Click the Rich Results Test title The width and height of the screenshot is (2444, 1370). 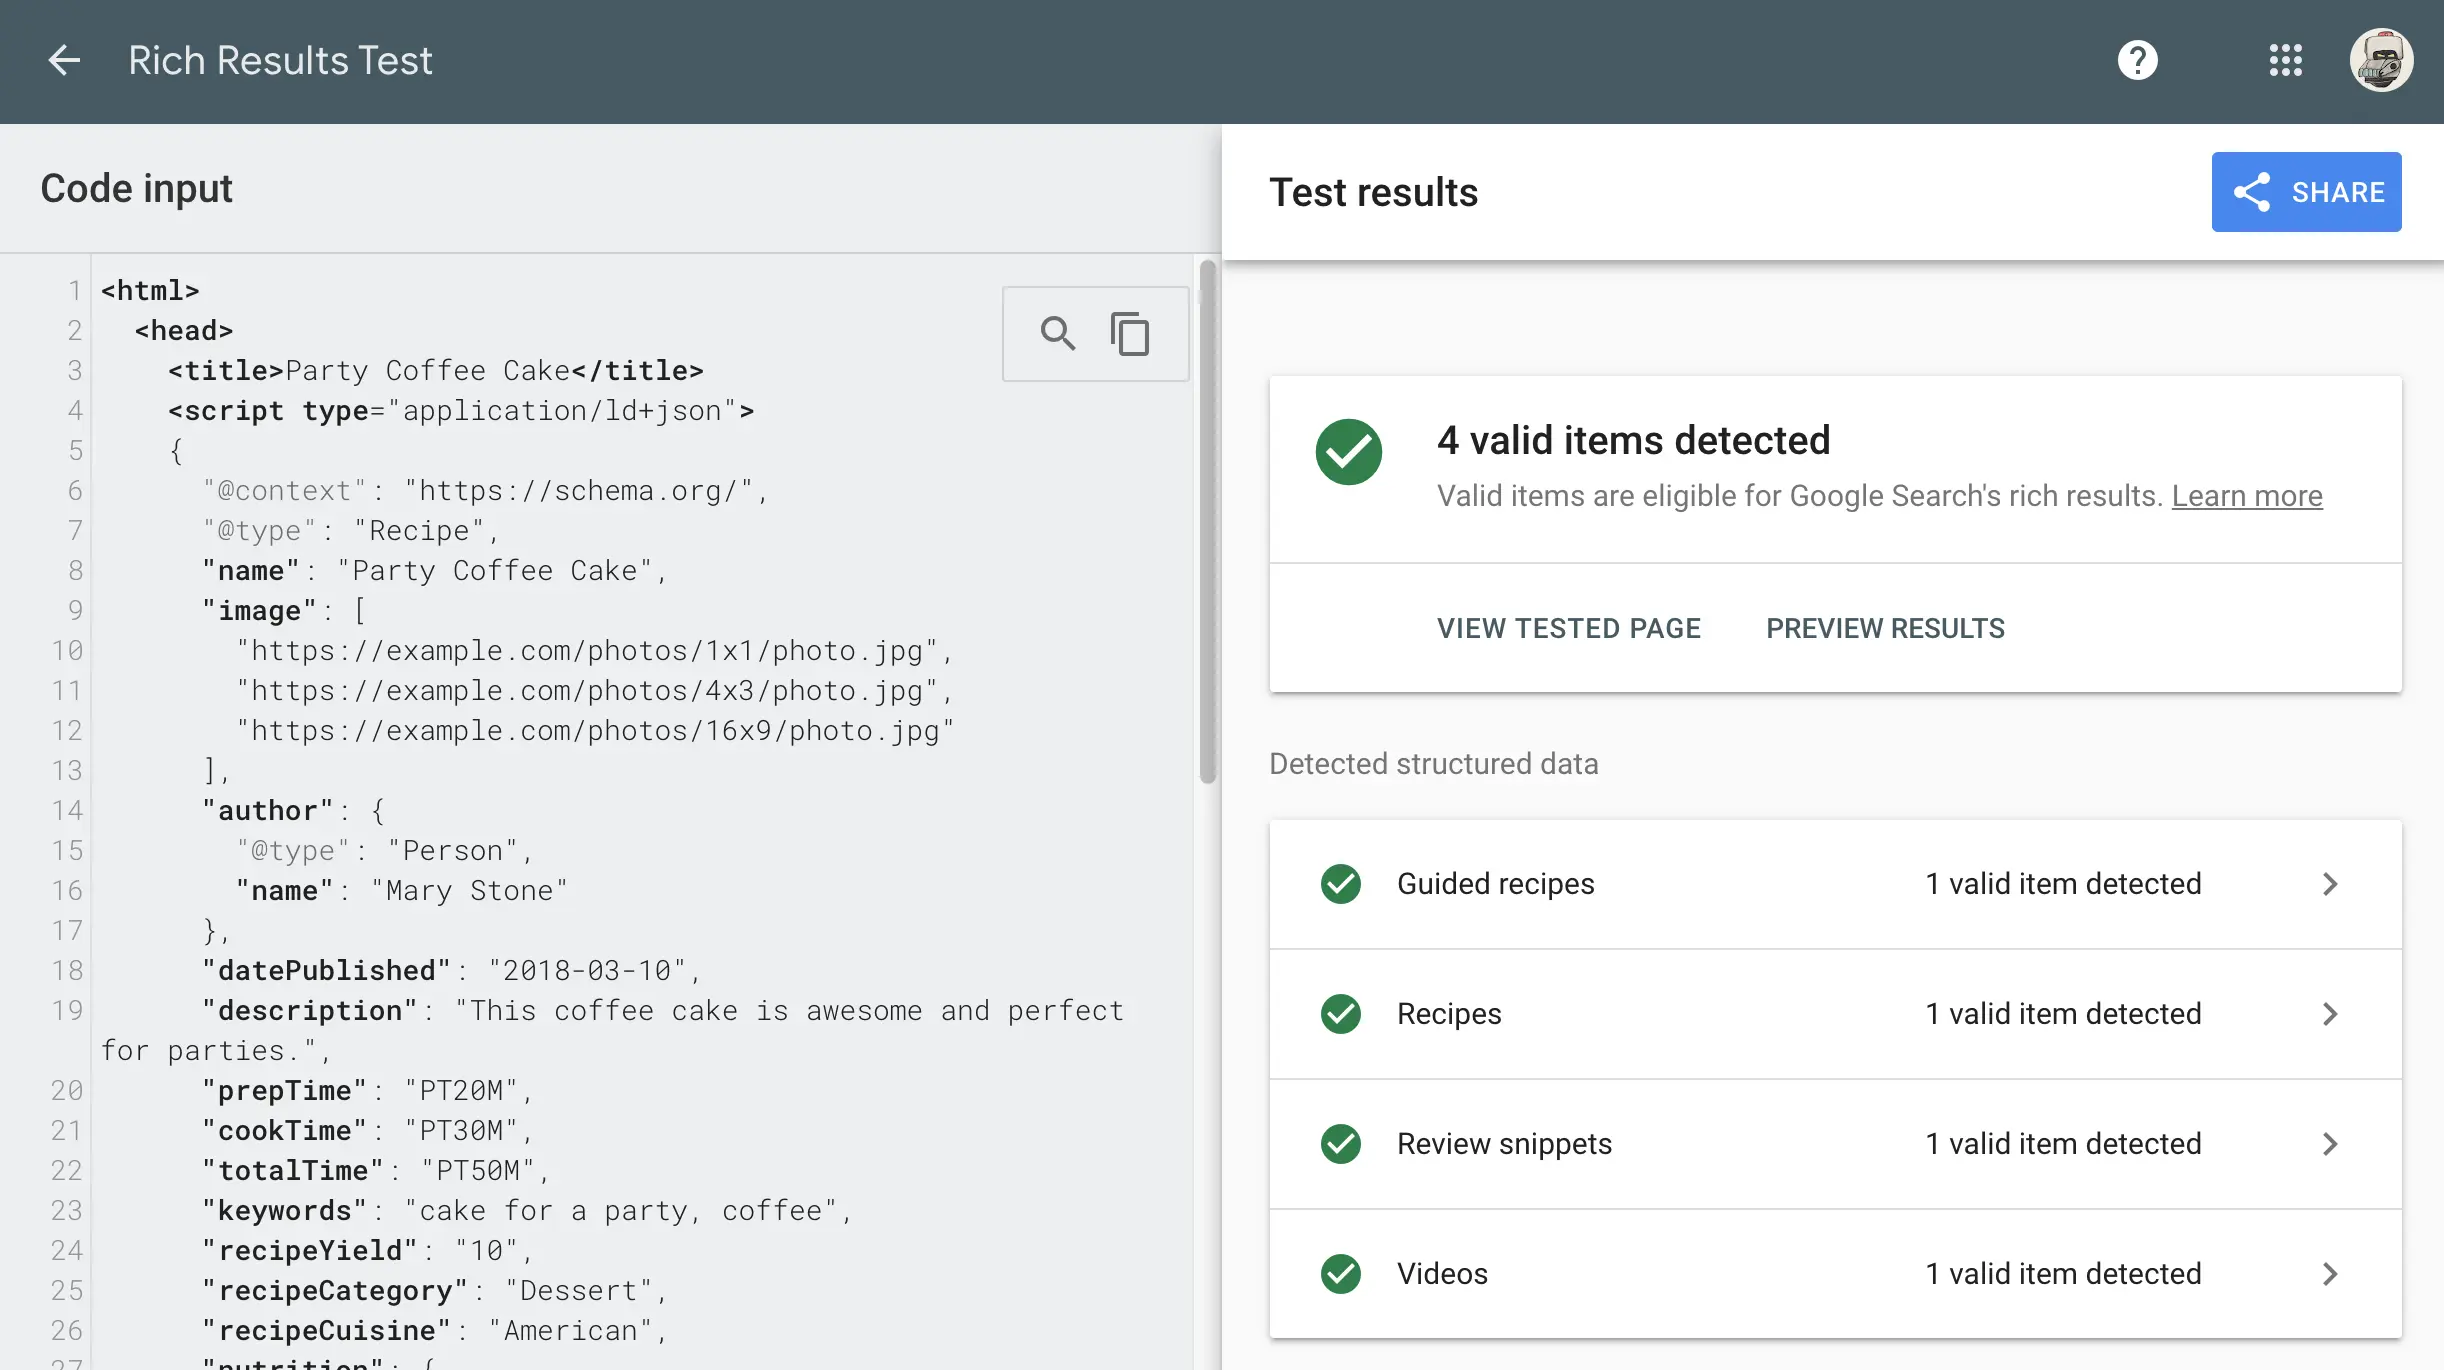click(x=280, y=60)
